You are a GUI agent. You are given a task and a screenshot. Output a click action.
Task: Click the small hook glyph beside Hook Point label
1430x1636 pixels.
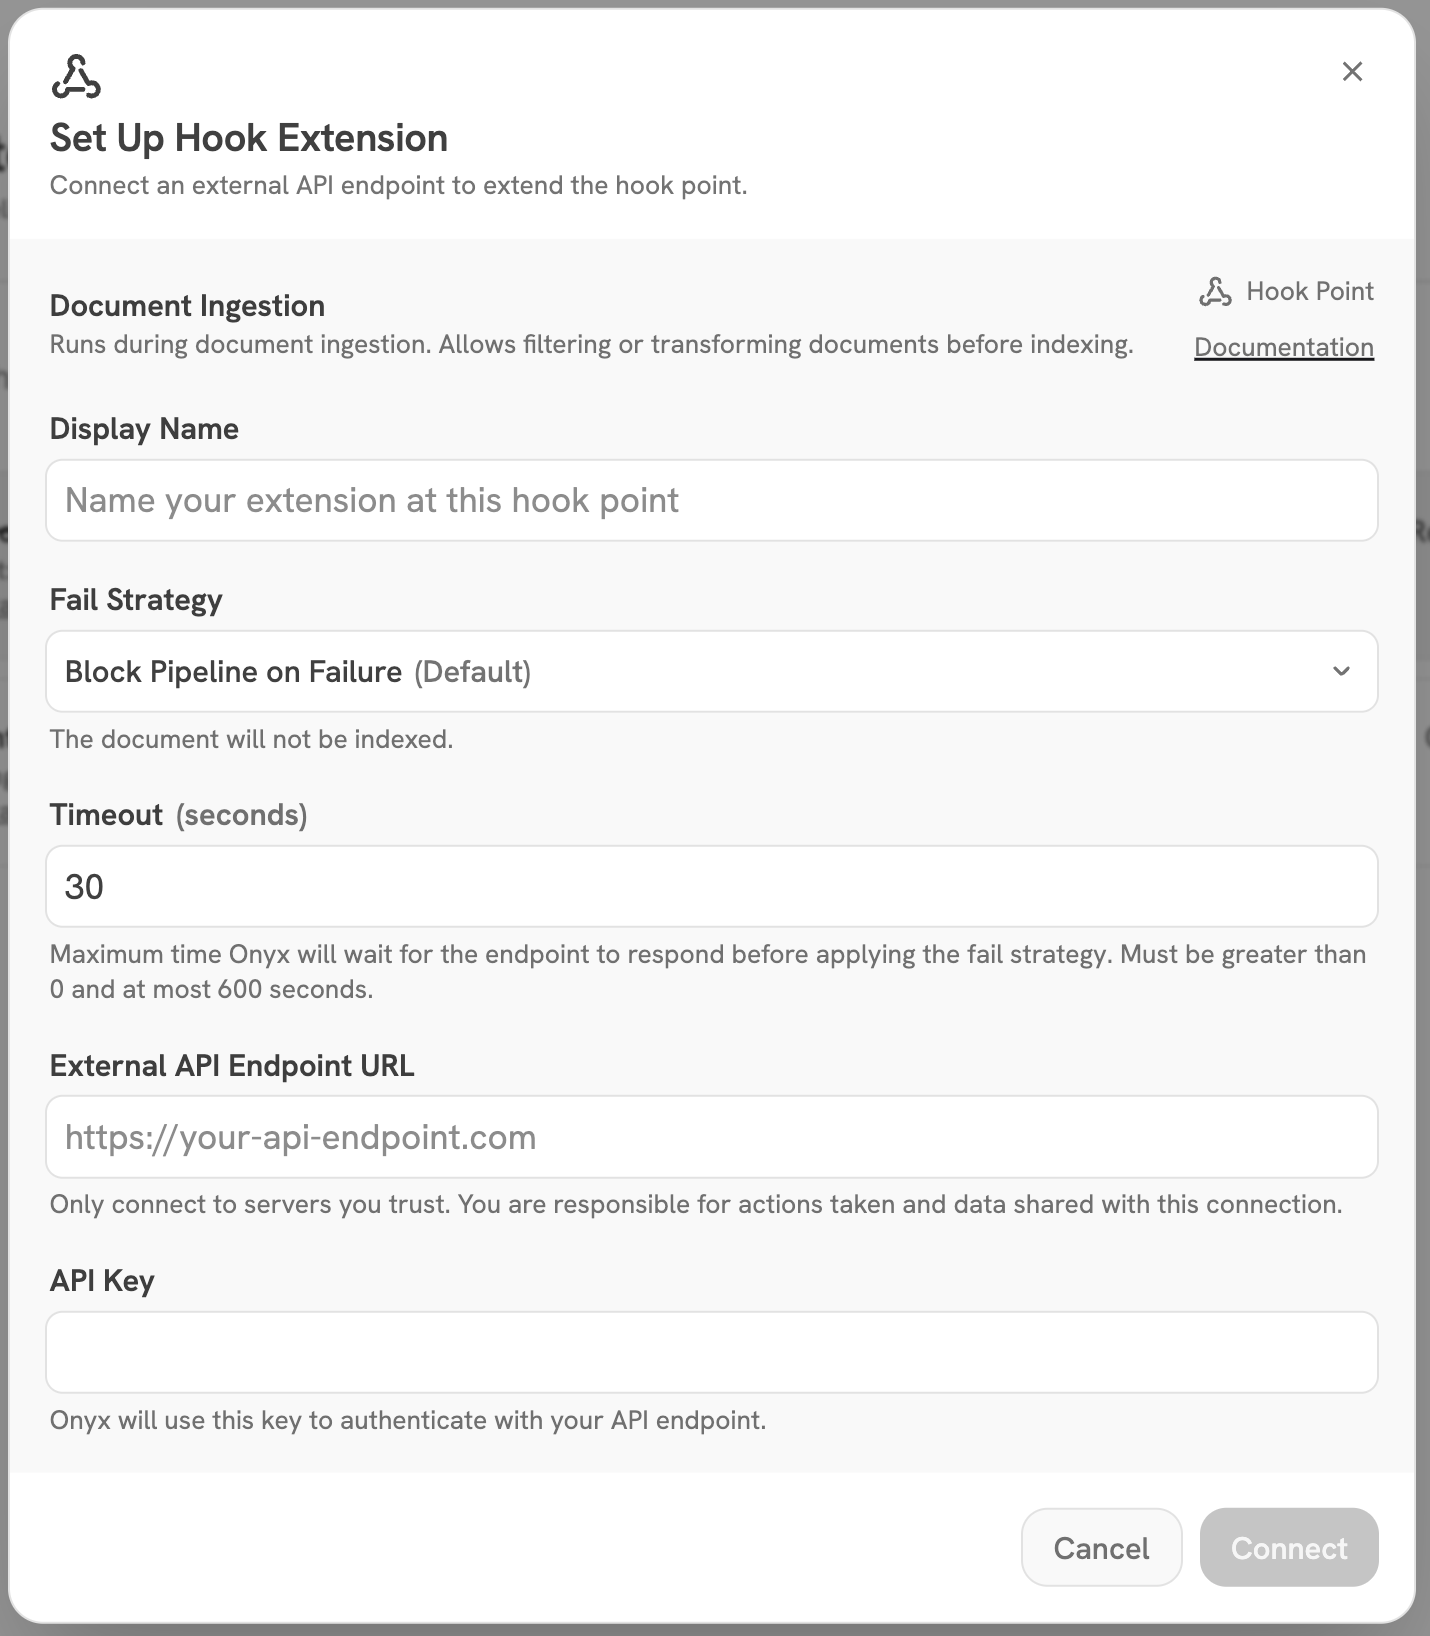1215,291
